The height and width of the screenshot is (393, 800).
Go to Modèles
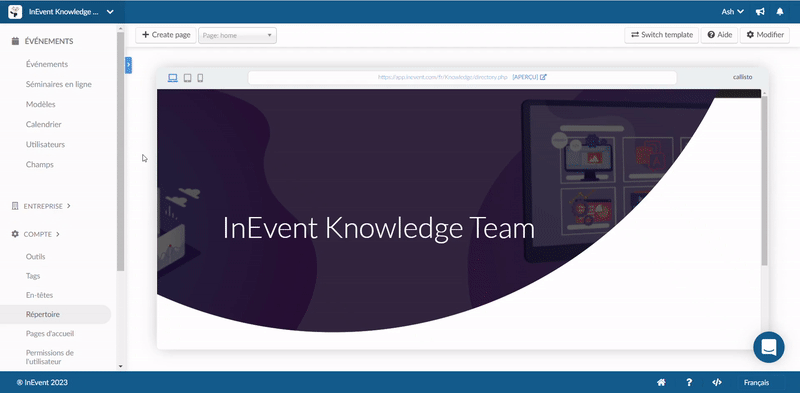tap(40, 104)
